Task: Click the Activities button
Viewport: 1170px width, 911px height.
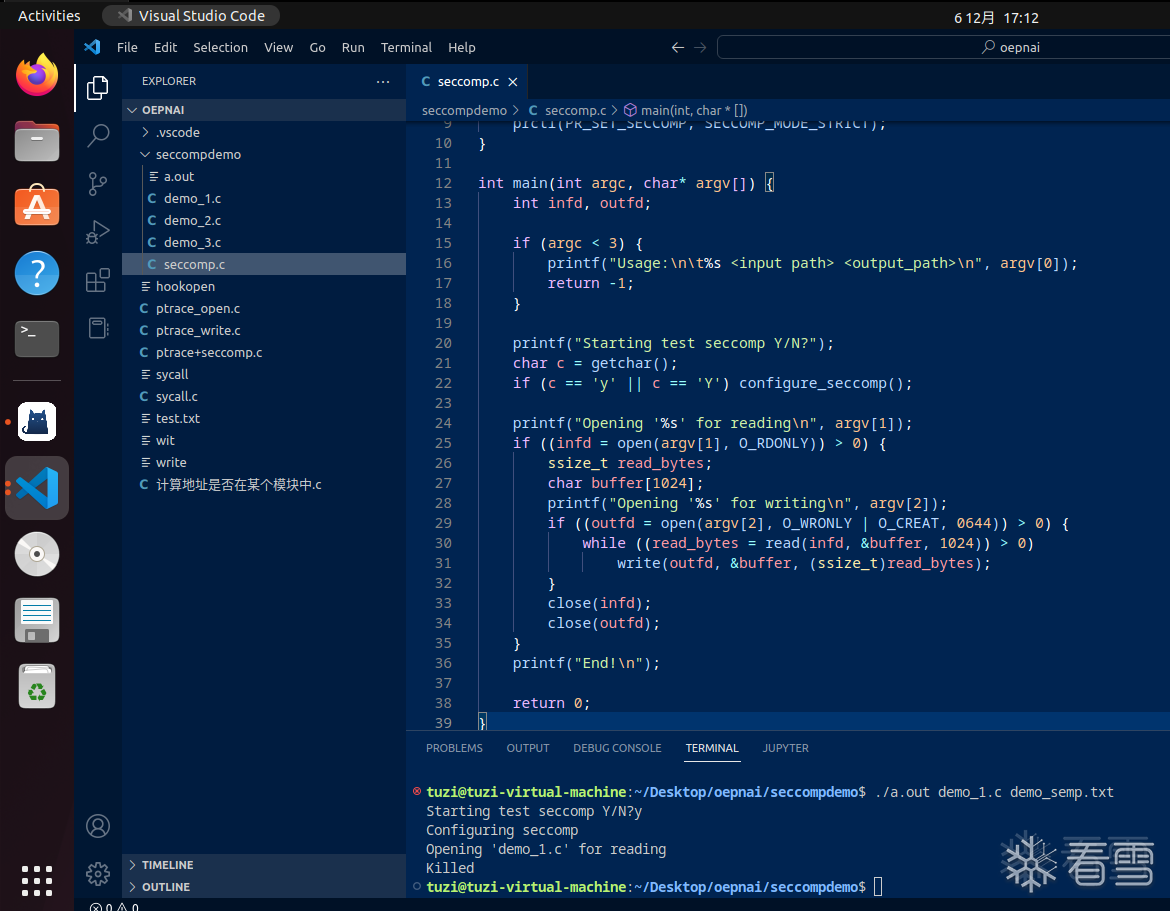Action: (x=49, y=16)
